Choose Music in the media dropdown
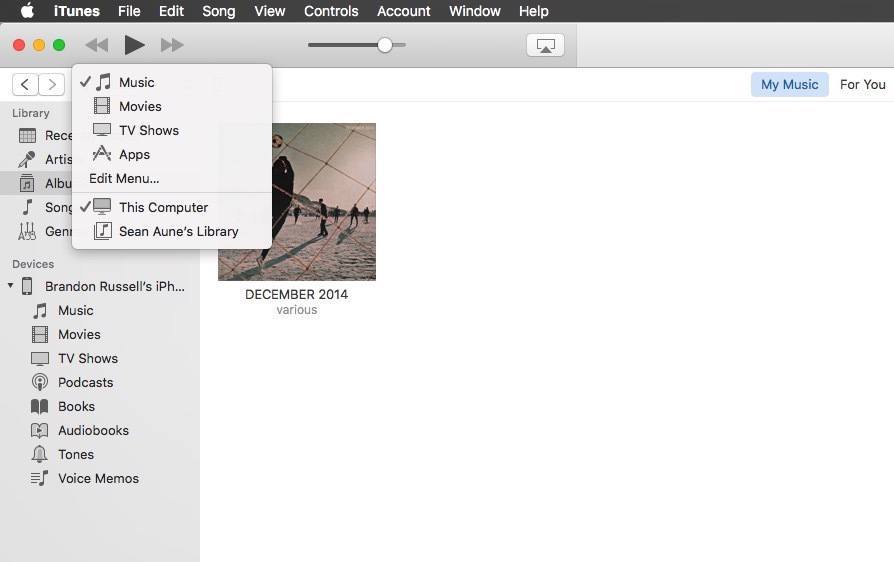 coord(137,82)
